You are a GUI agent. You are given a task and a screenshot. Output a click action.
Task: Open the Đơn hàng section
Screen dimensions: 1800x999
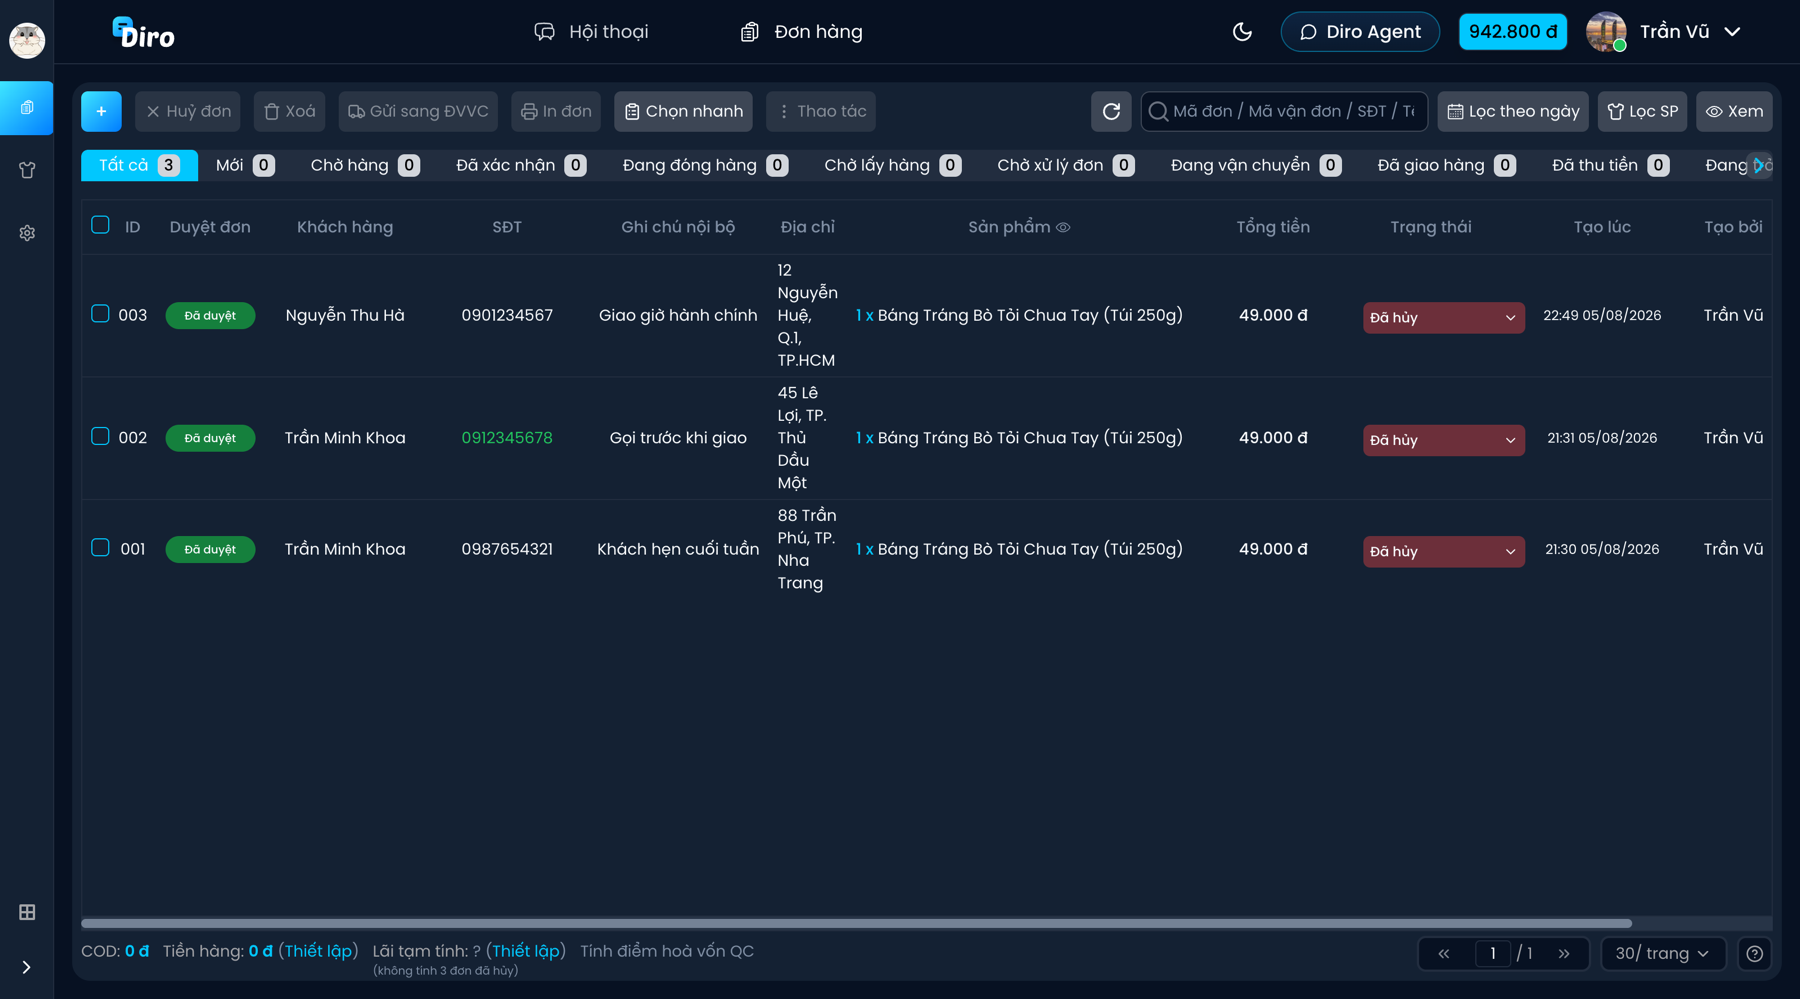pyautogui.click(x=801, y=32)
